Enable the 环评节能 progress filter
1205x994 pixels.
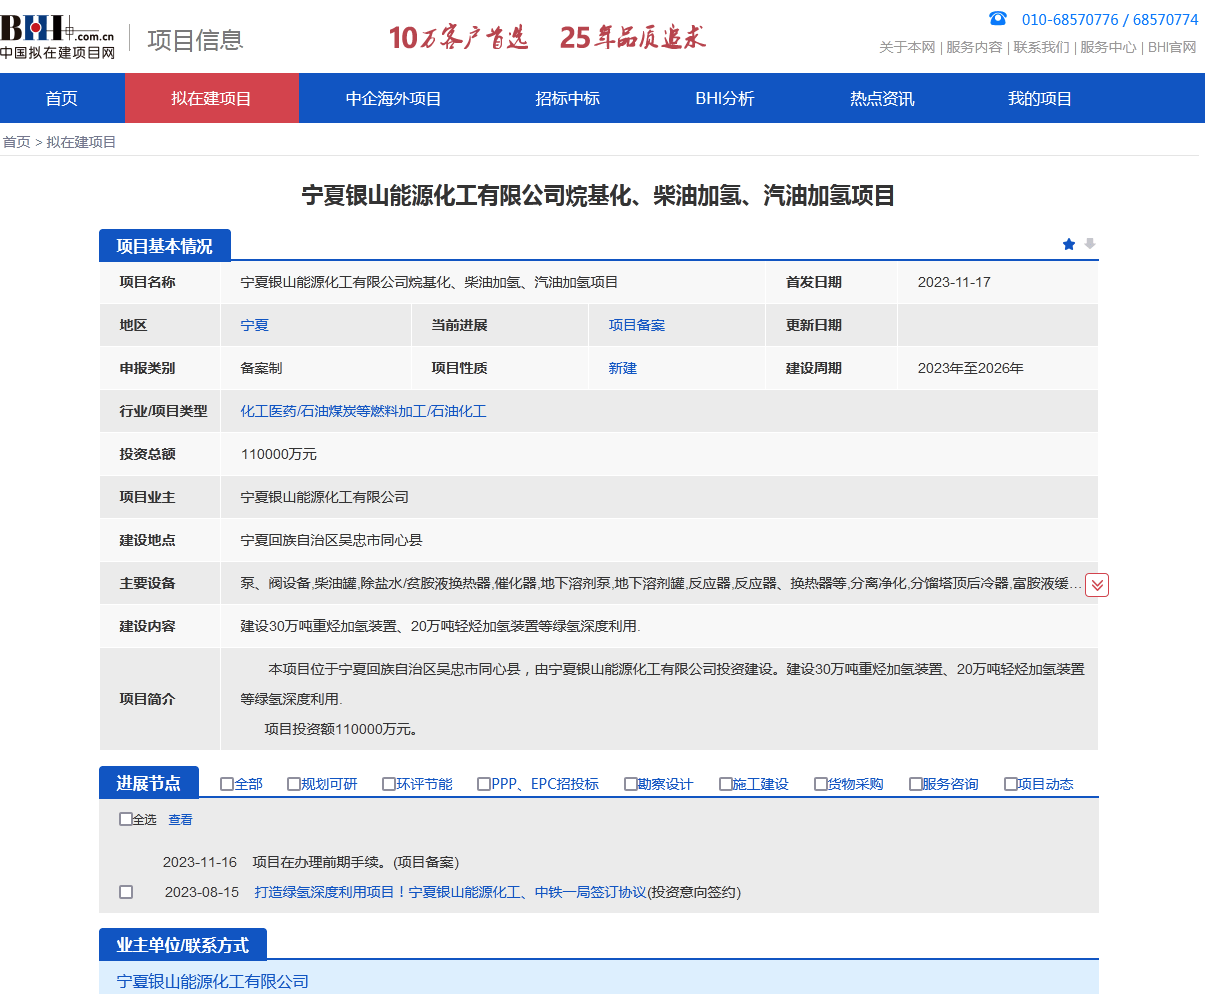click(x=388, y=784)
